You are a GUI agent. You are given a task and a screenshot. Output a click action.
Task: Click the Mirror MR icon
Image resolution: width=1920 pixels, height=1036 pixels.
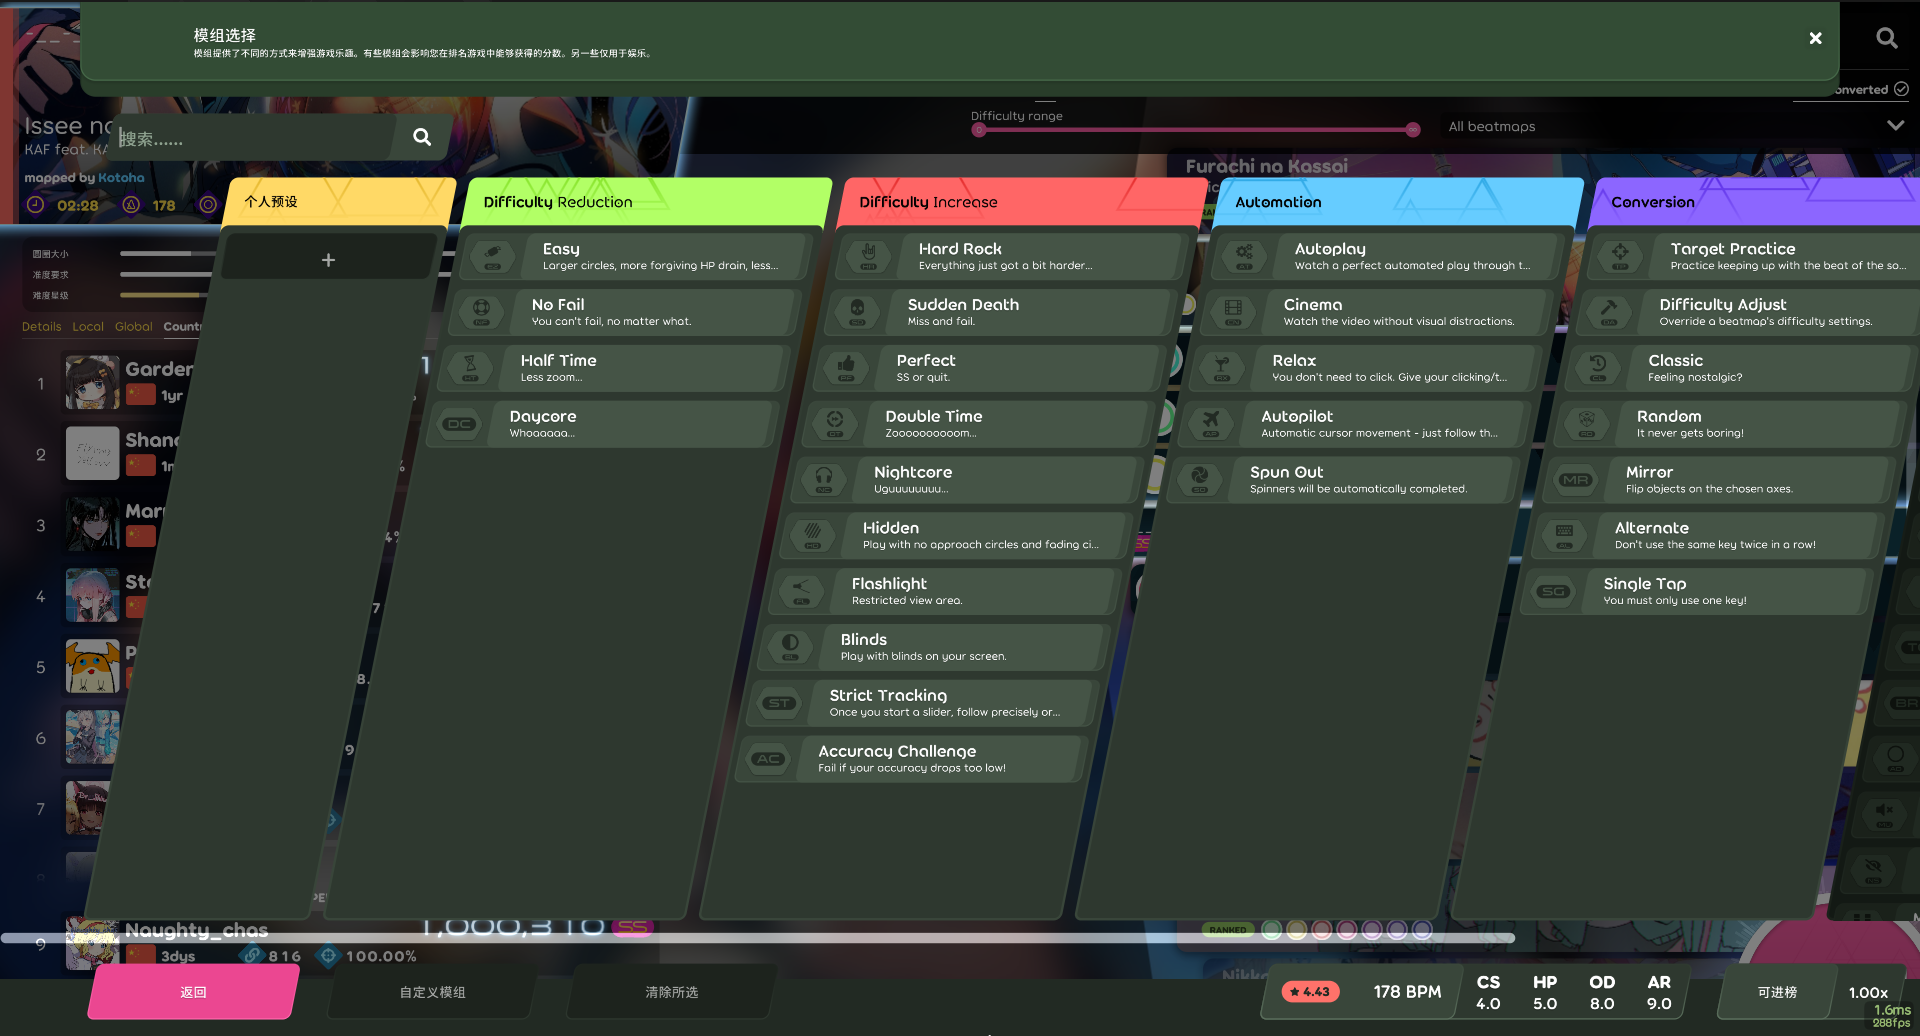point(1576,480)
